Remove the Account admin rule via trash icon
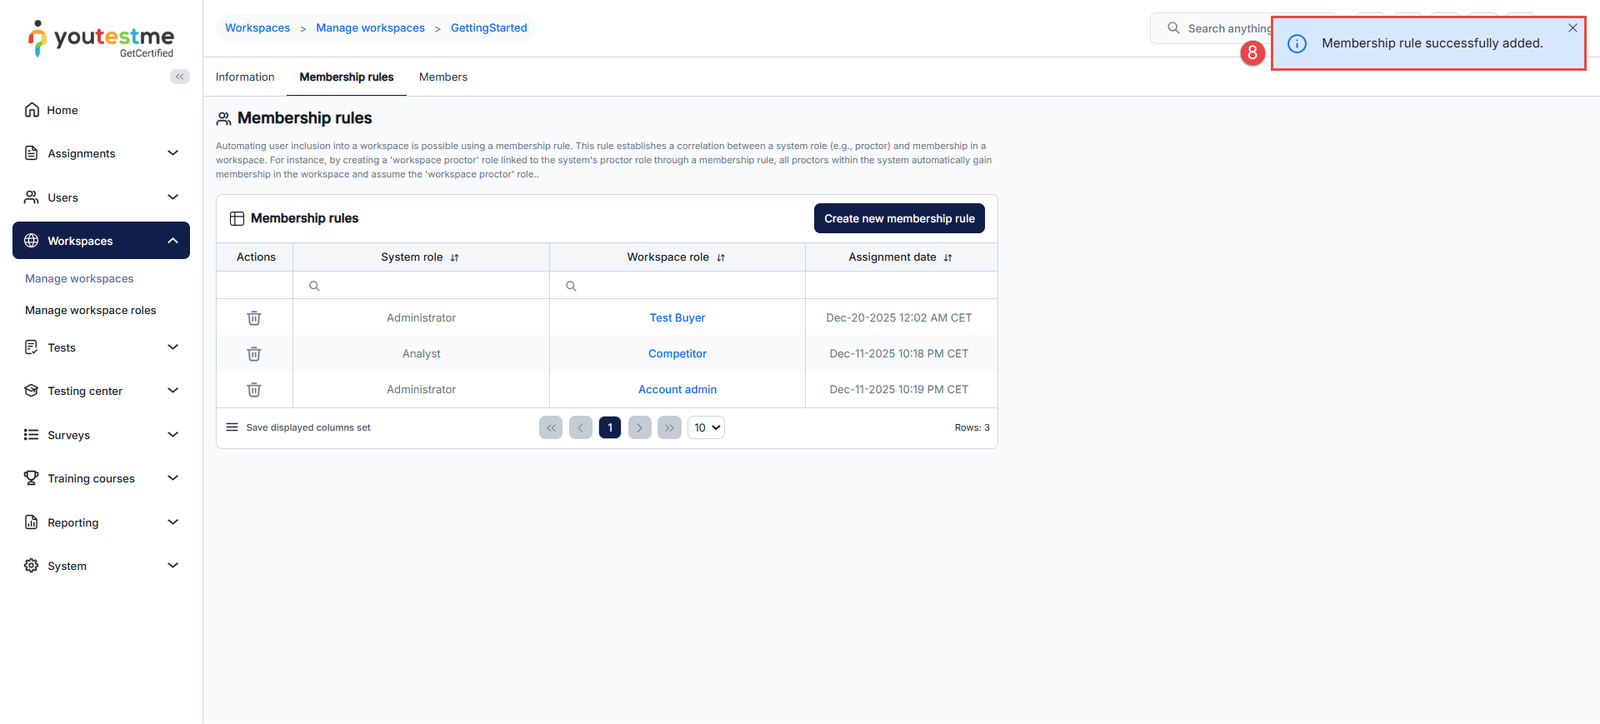The height and width of the screenshot is (724, 1600). pyautogui.click(x=254, y=390)
